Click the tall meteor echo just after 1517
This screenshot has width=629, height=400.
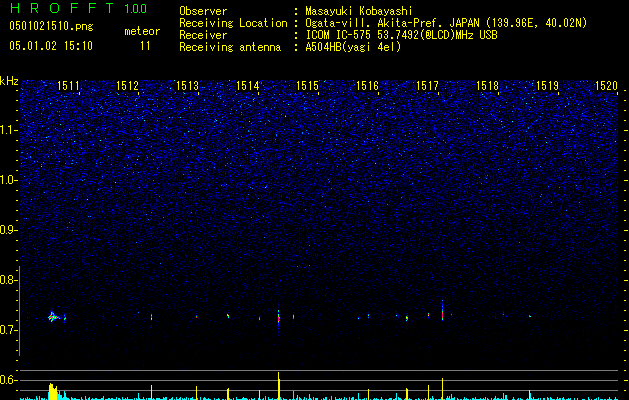[x=442, y=311]
